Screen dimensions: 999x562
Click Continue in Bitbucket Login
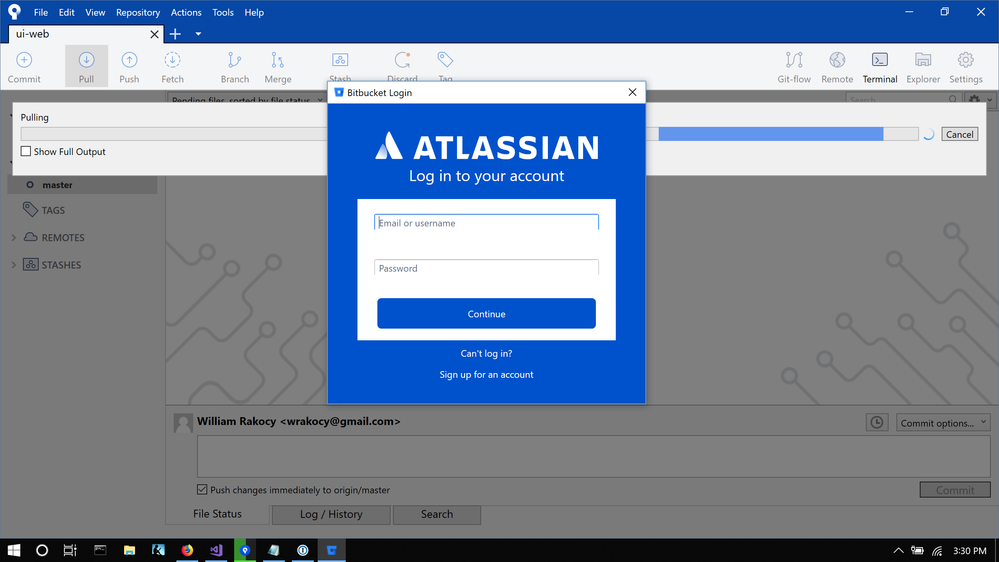pyautogui.click(x=486, y=313)
